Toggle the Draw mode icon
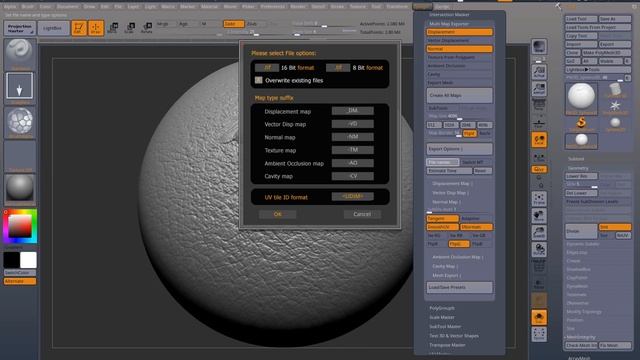The height and width of the screenshot is (360, 640). point(96,28)
